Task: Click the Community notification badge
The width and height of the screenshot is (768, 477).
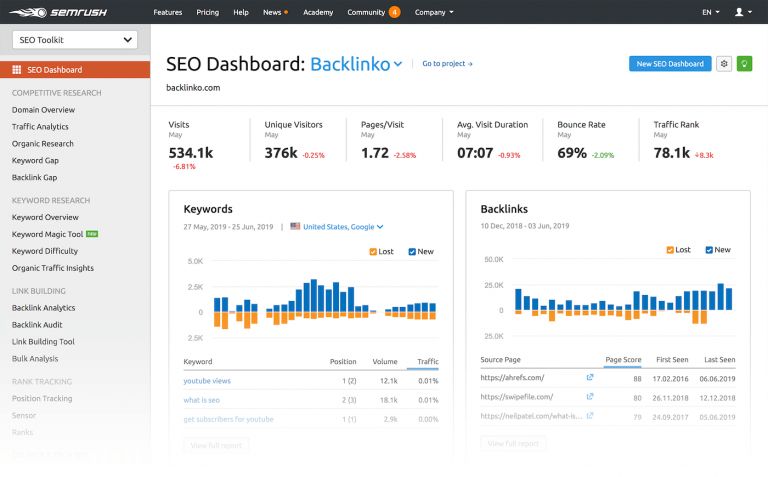Action: coord(394,12)
